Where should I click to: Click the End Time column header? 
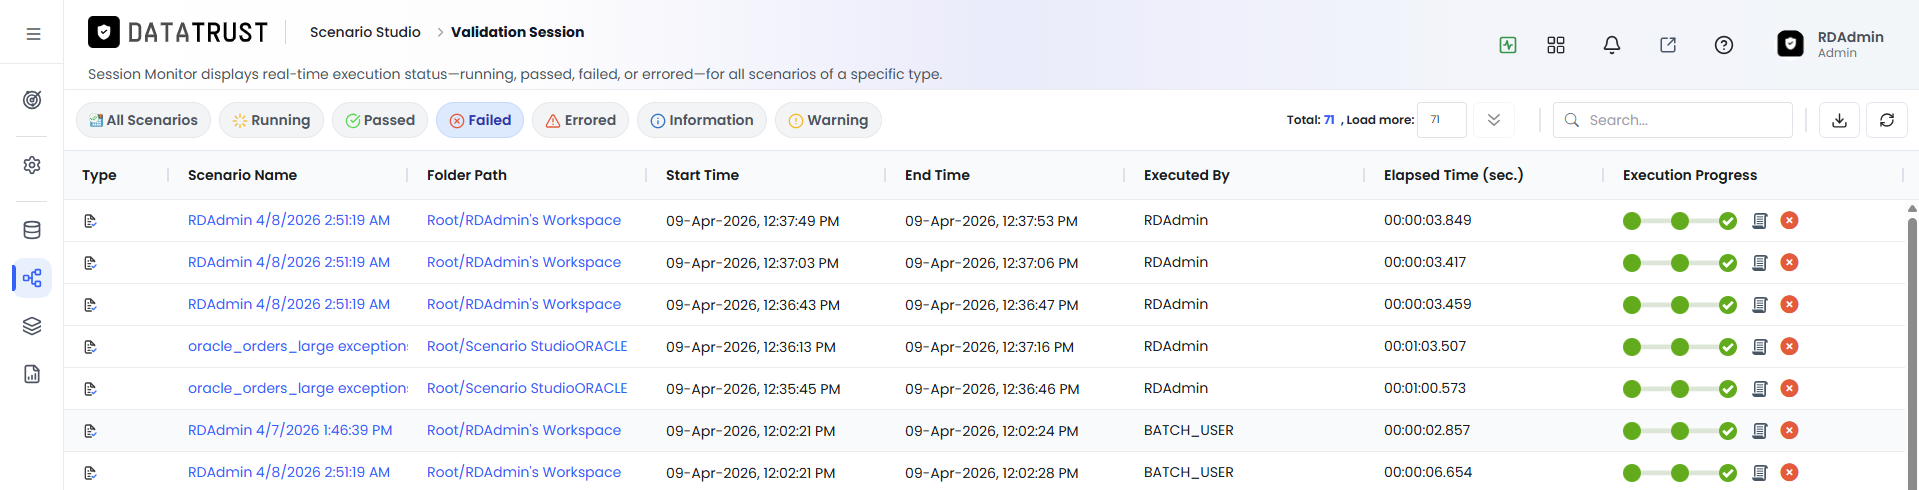pyautogui.click(x=937, y=175)
